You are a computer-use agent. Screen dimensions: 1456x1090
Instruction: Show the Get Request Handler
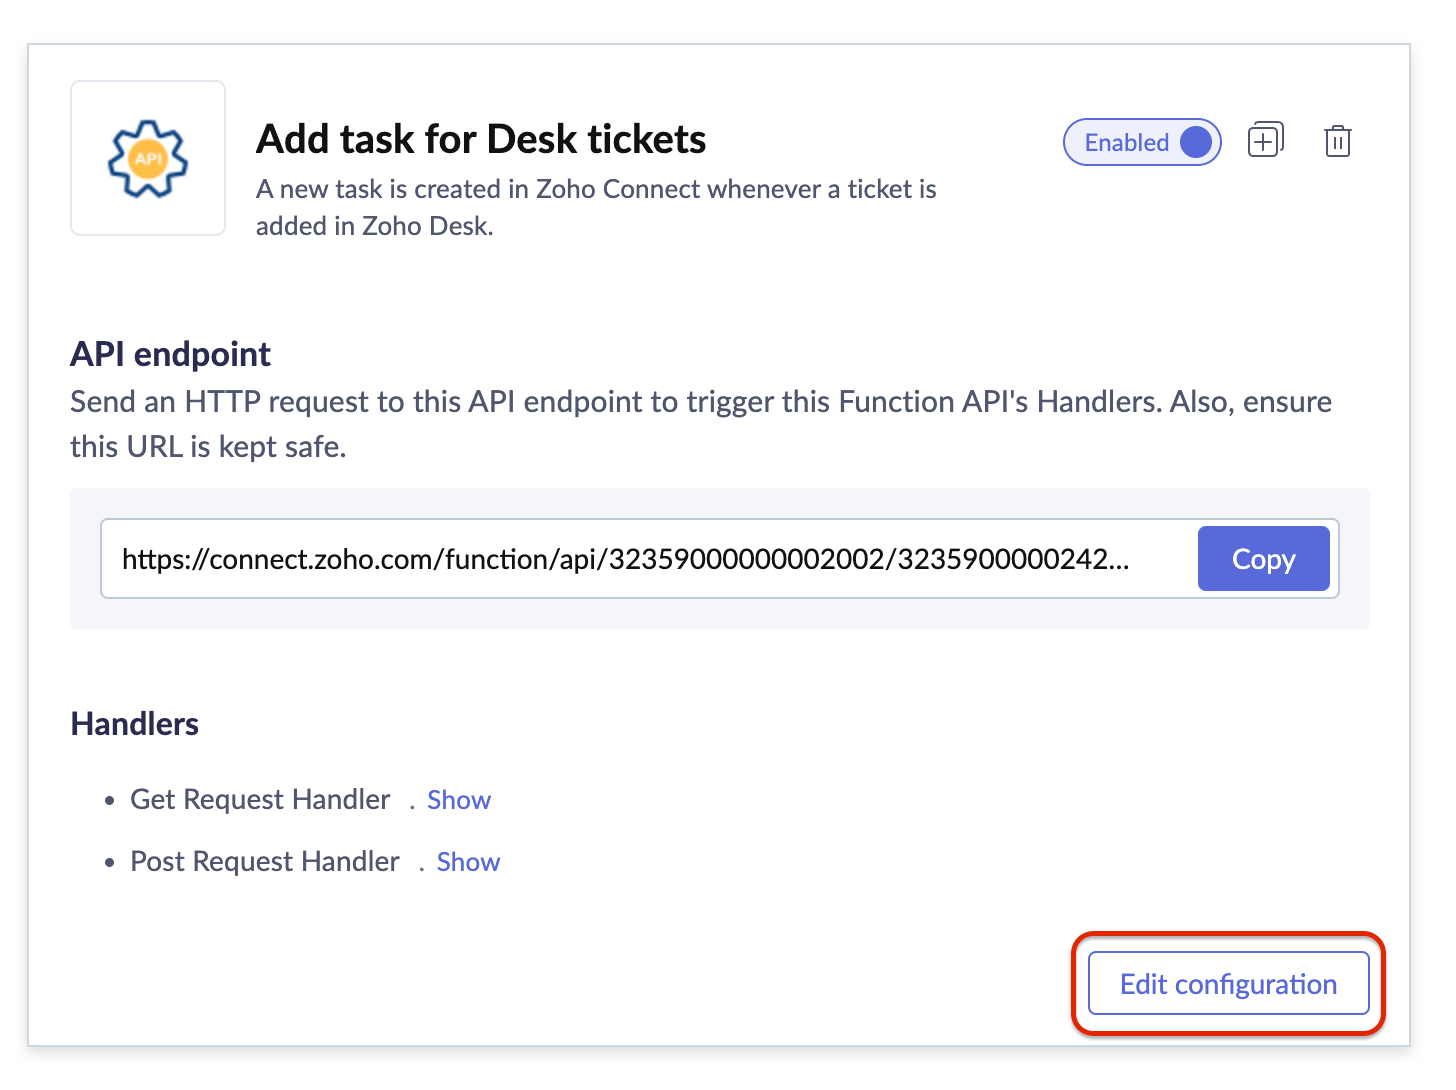coord(459,800)
